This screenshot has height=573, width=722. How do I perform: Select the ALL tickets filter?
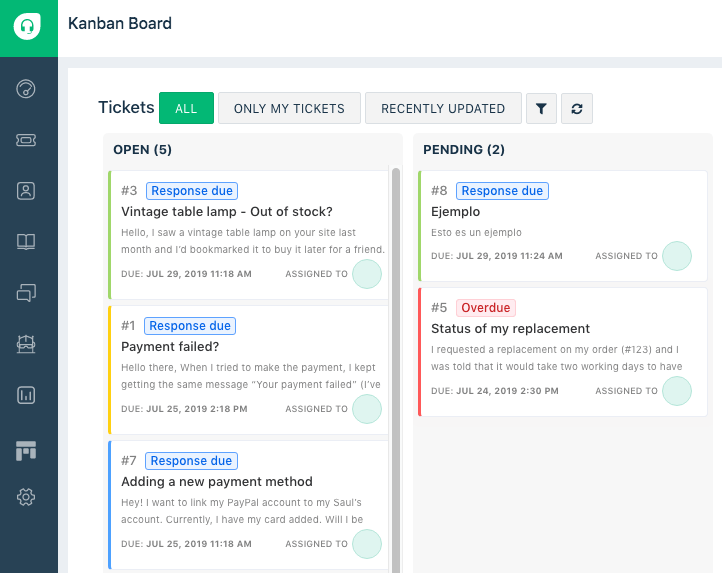(186, 109)
